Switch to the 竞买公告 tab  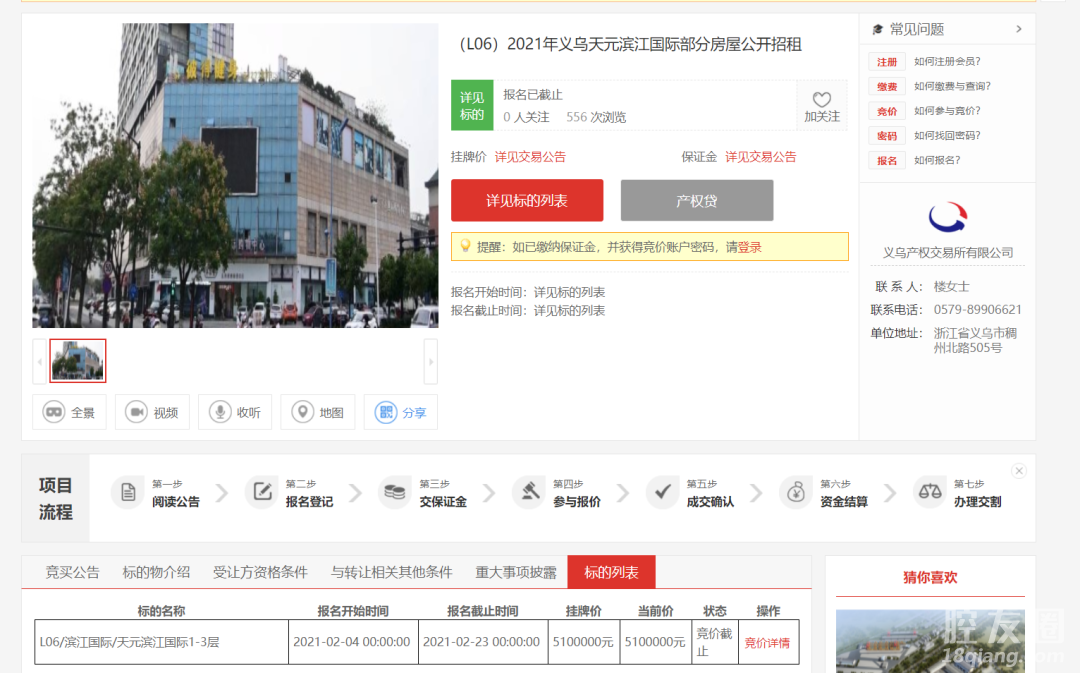pos(73,572)
